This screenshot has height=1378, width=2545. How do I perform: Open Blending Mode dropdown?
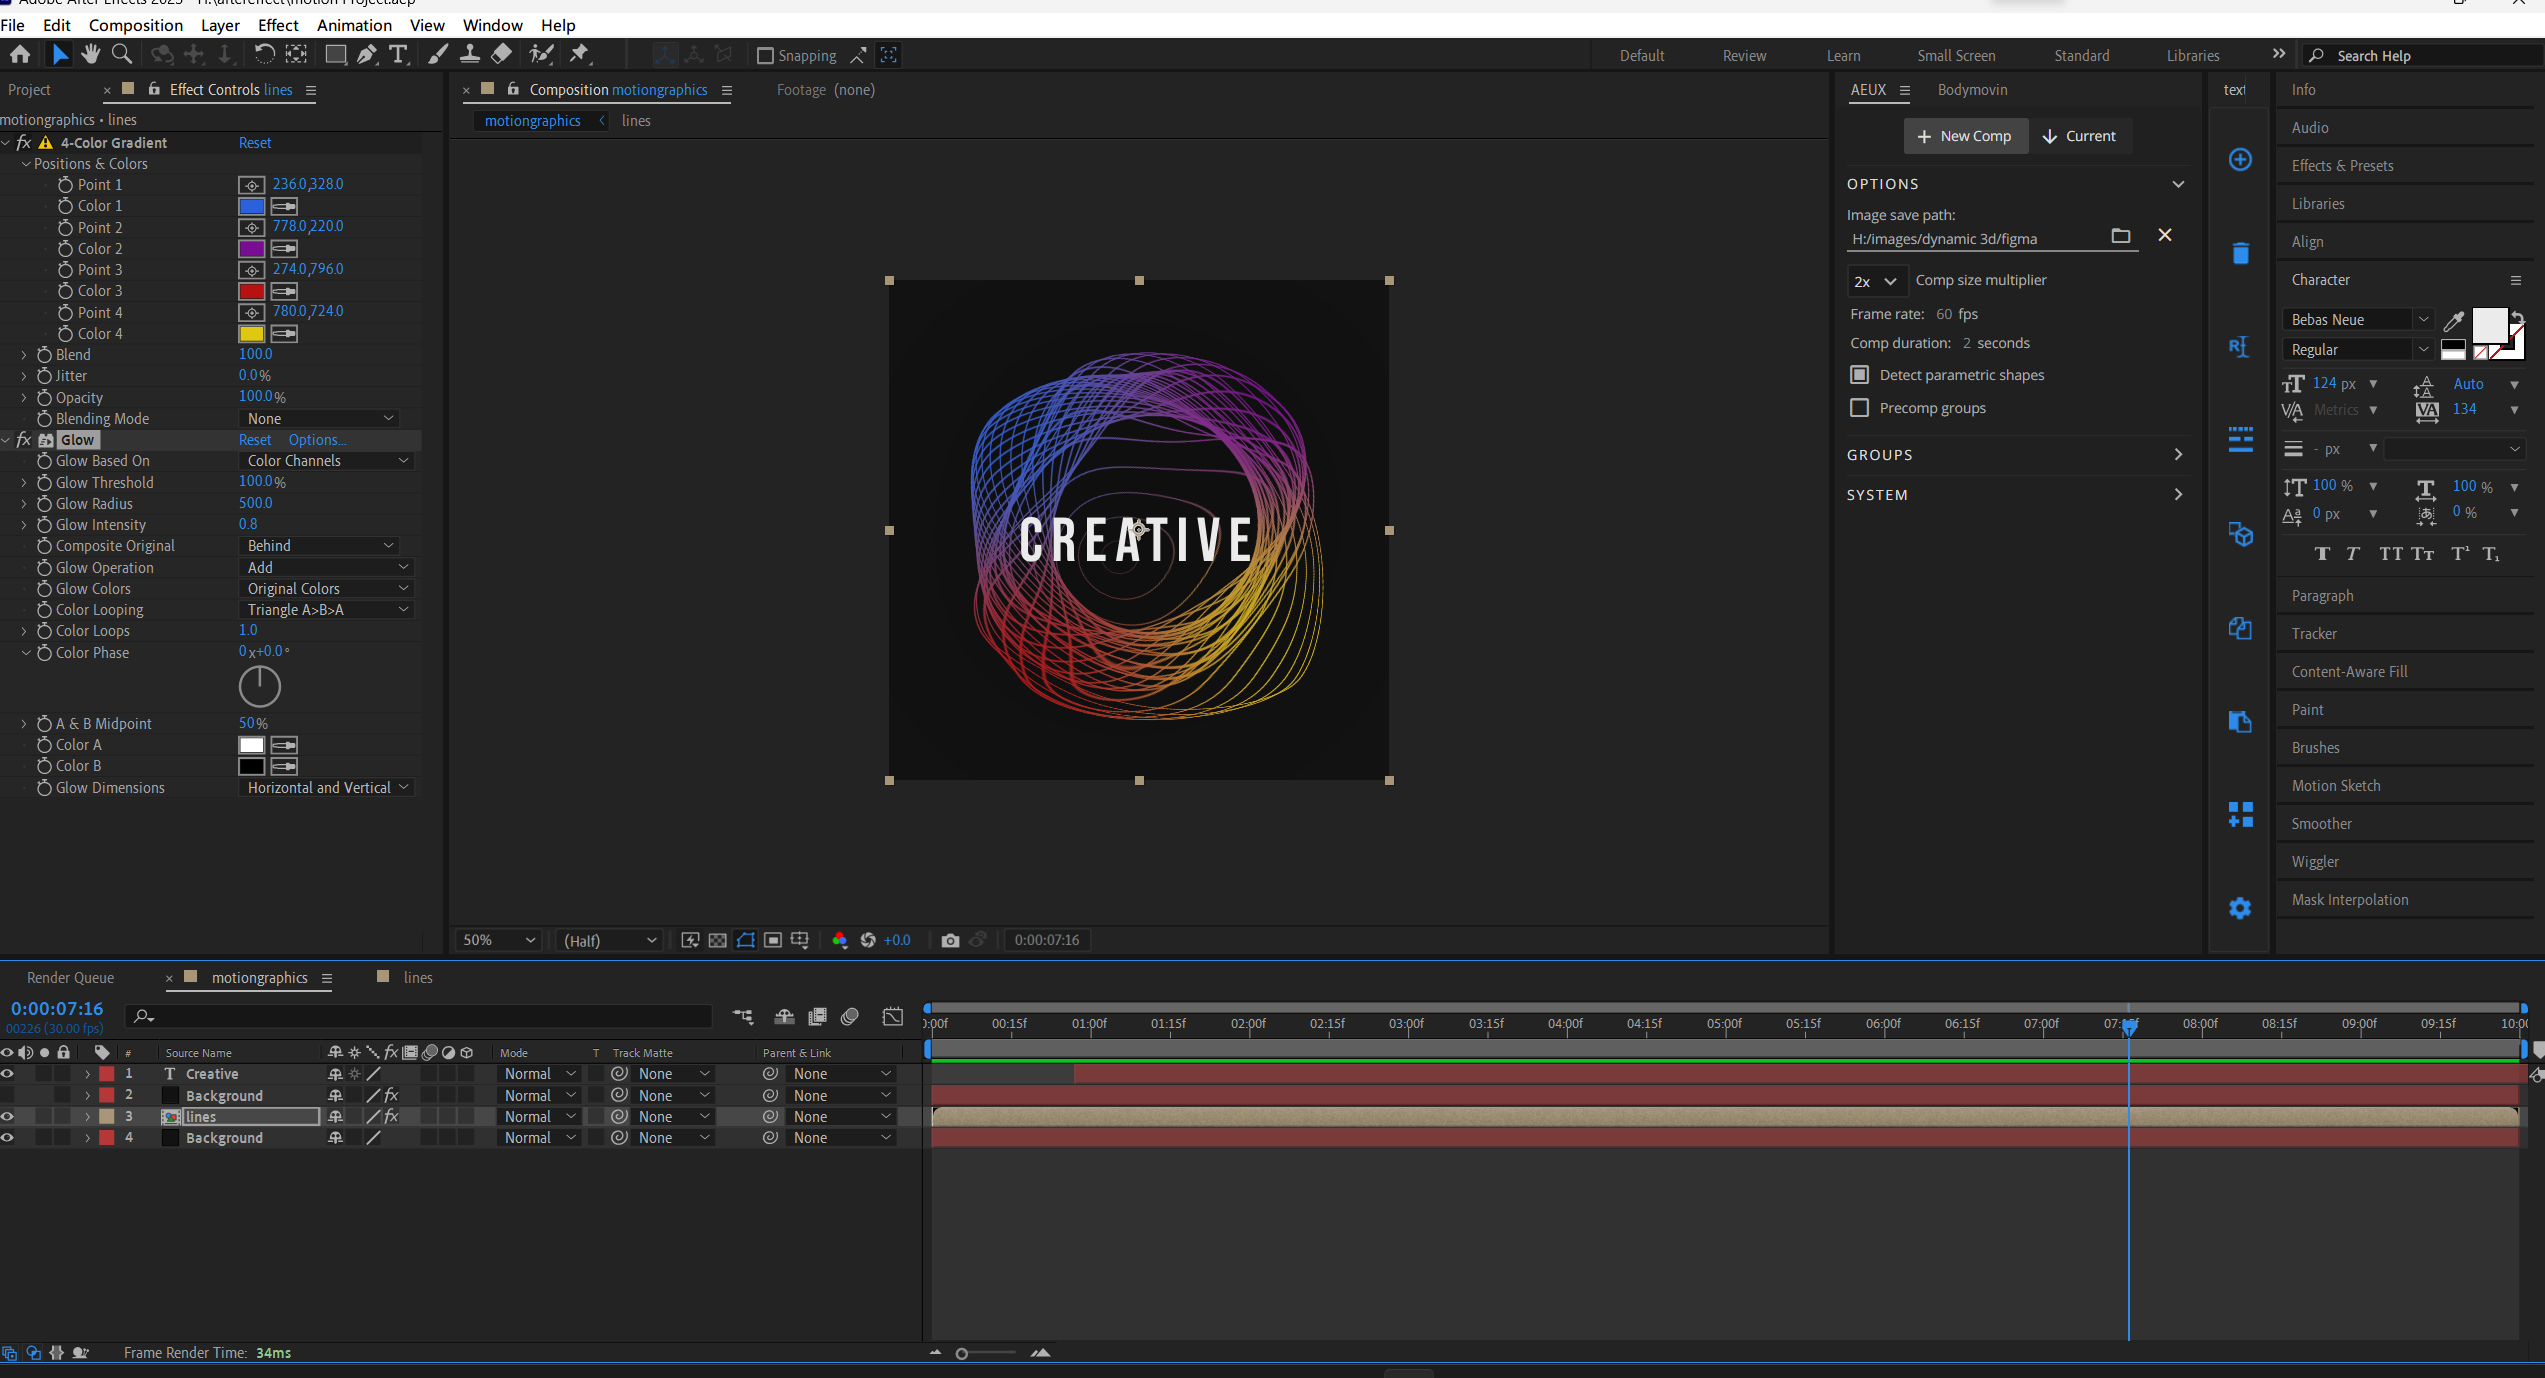pos(319,419)
